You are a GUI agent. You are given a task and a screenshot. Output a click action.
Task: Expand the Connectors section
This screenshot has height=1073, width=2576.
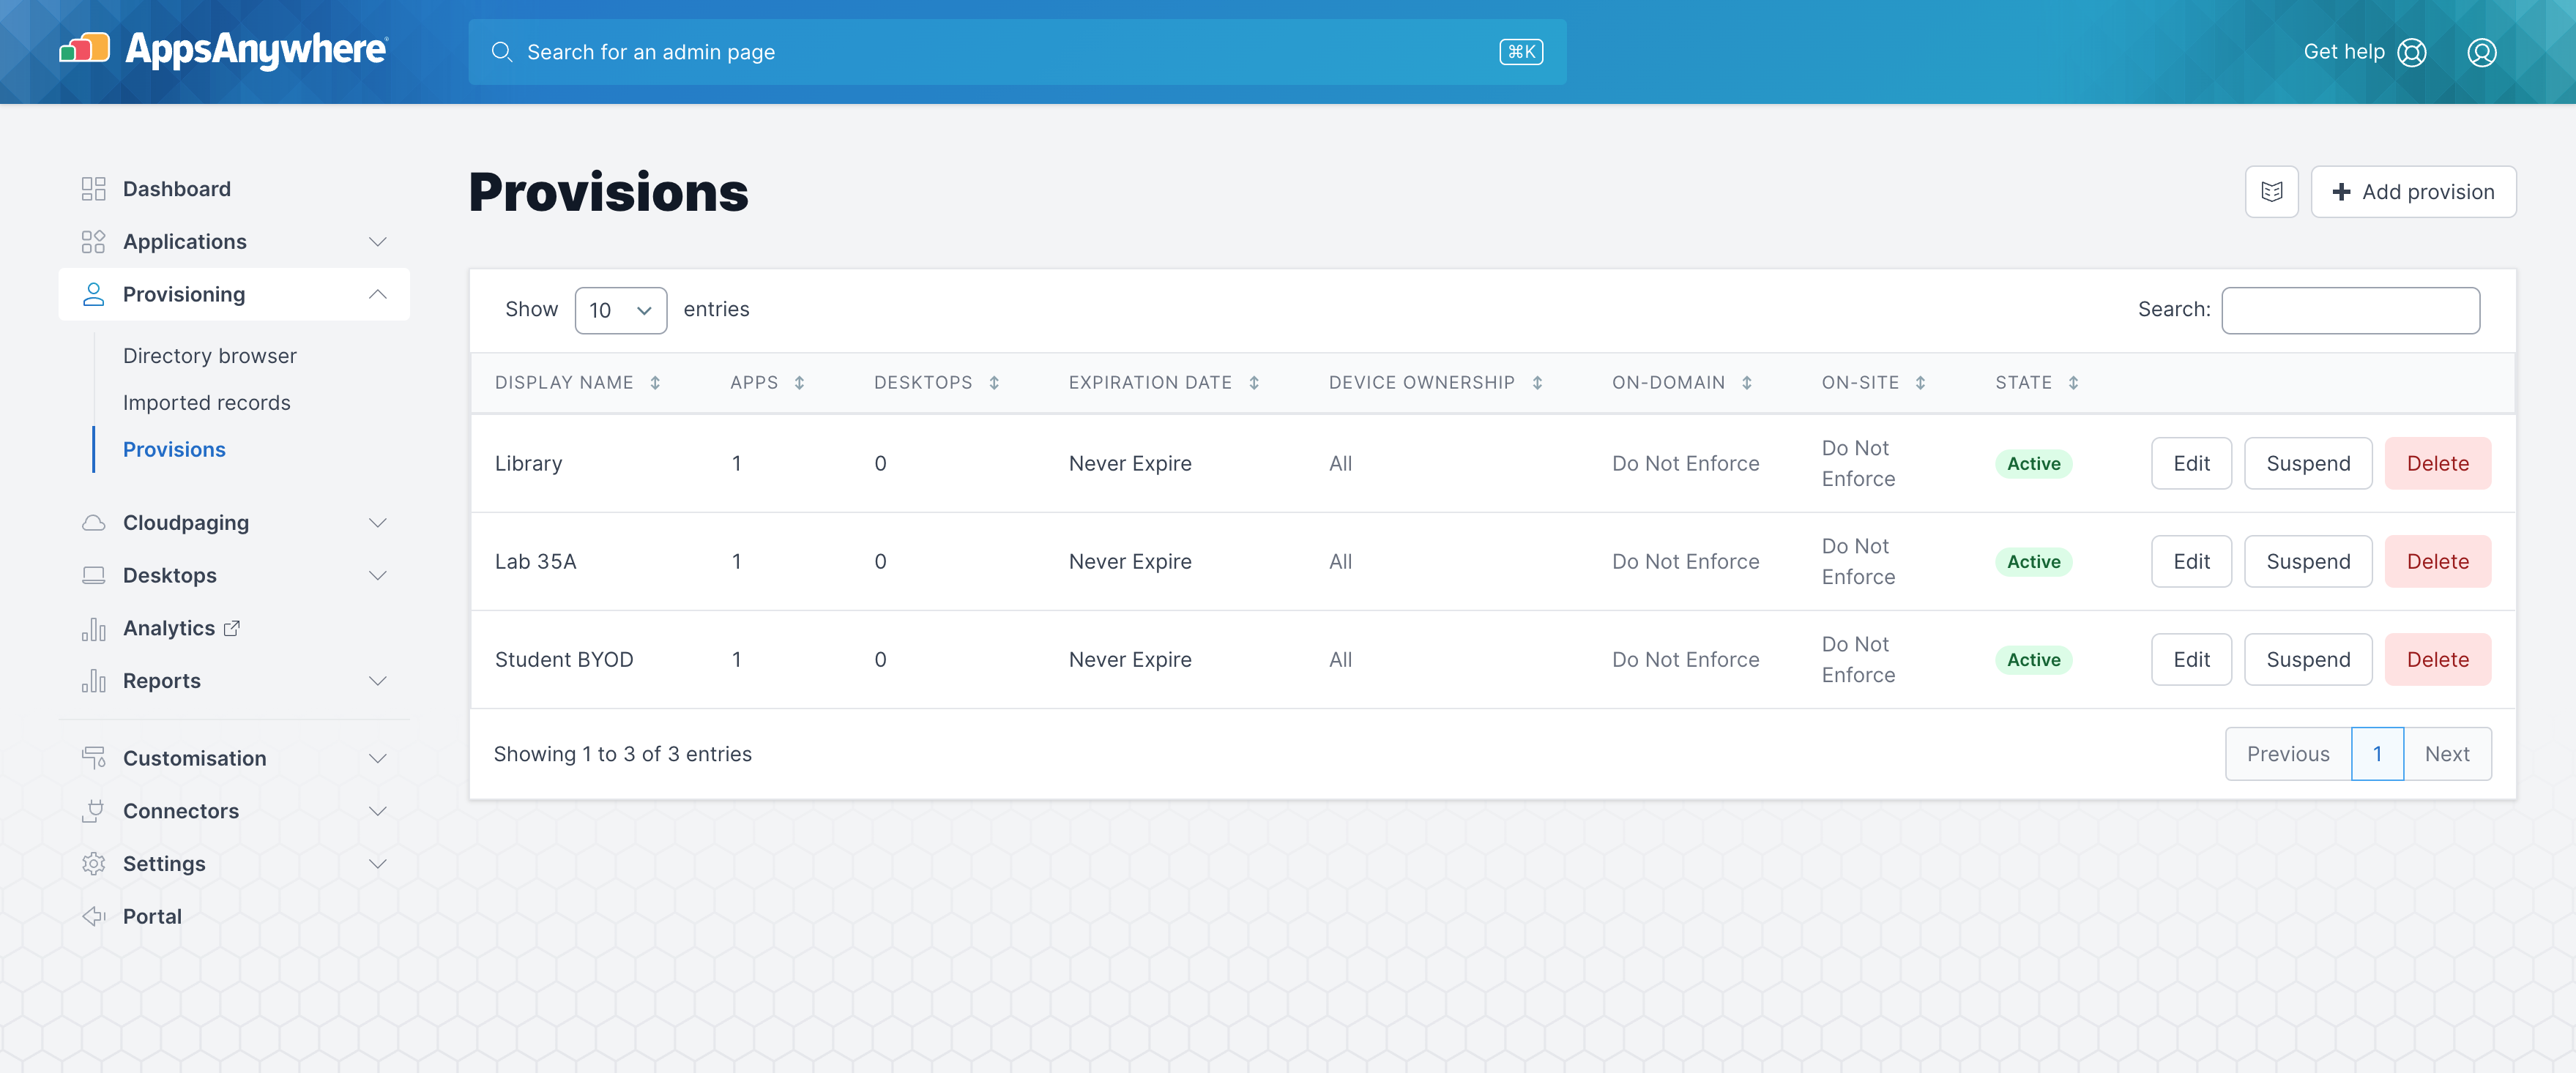(x=378, y=811)
